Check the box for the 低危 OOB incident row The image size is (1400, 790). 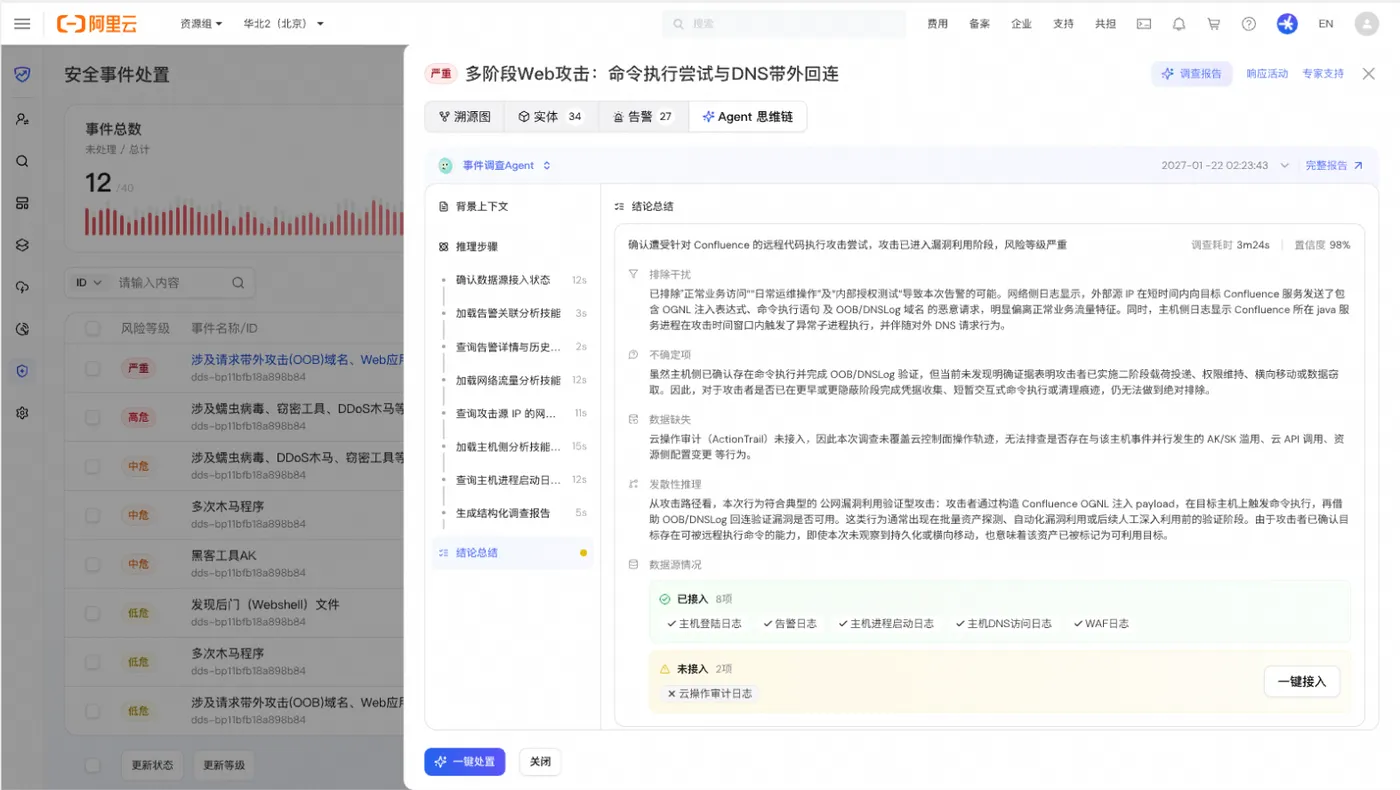pos(93,711)
